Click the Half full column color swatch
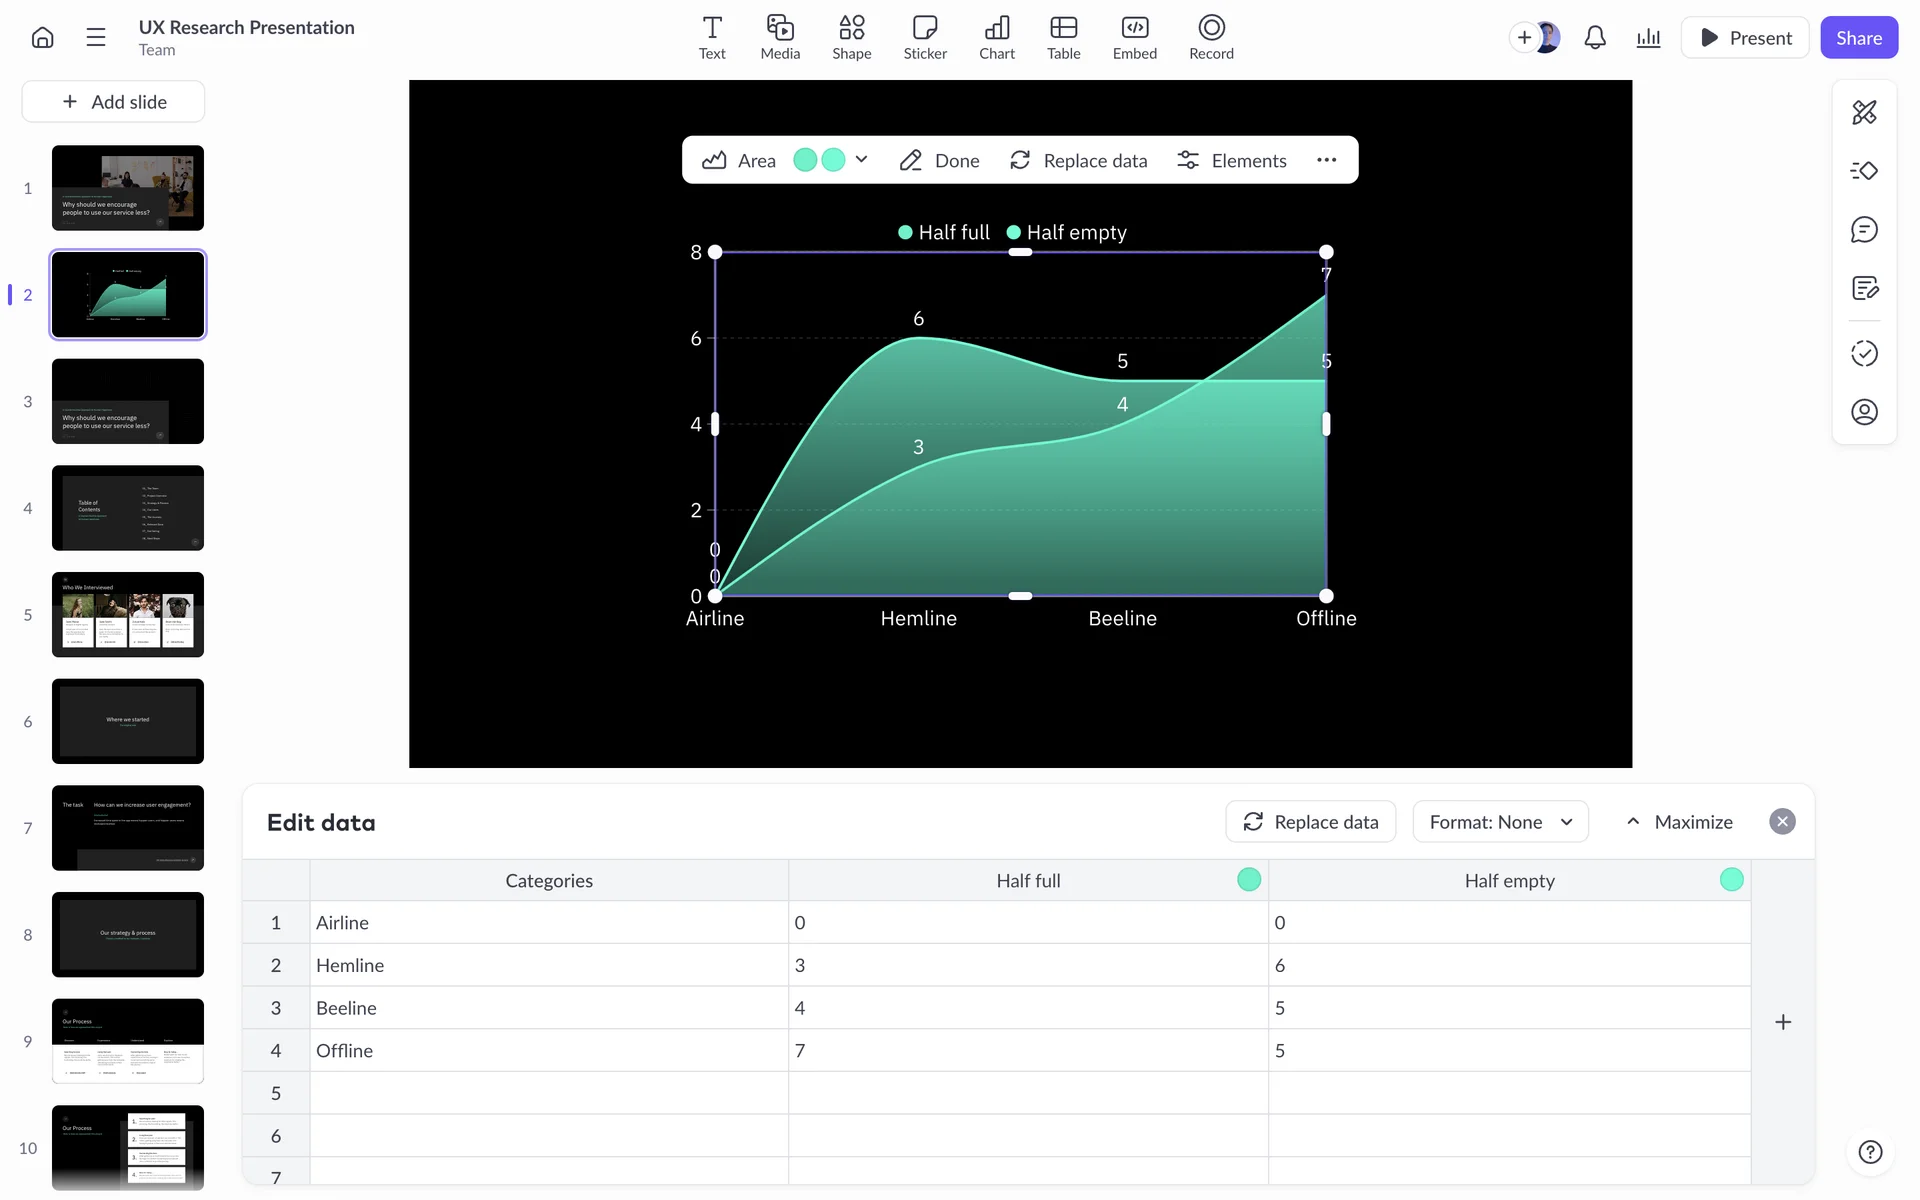 pyautogui.click(x=1249, y=880)
